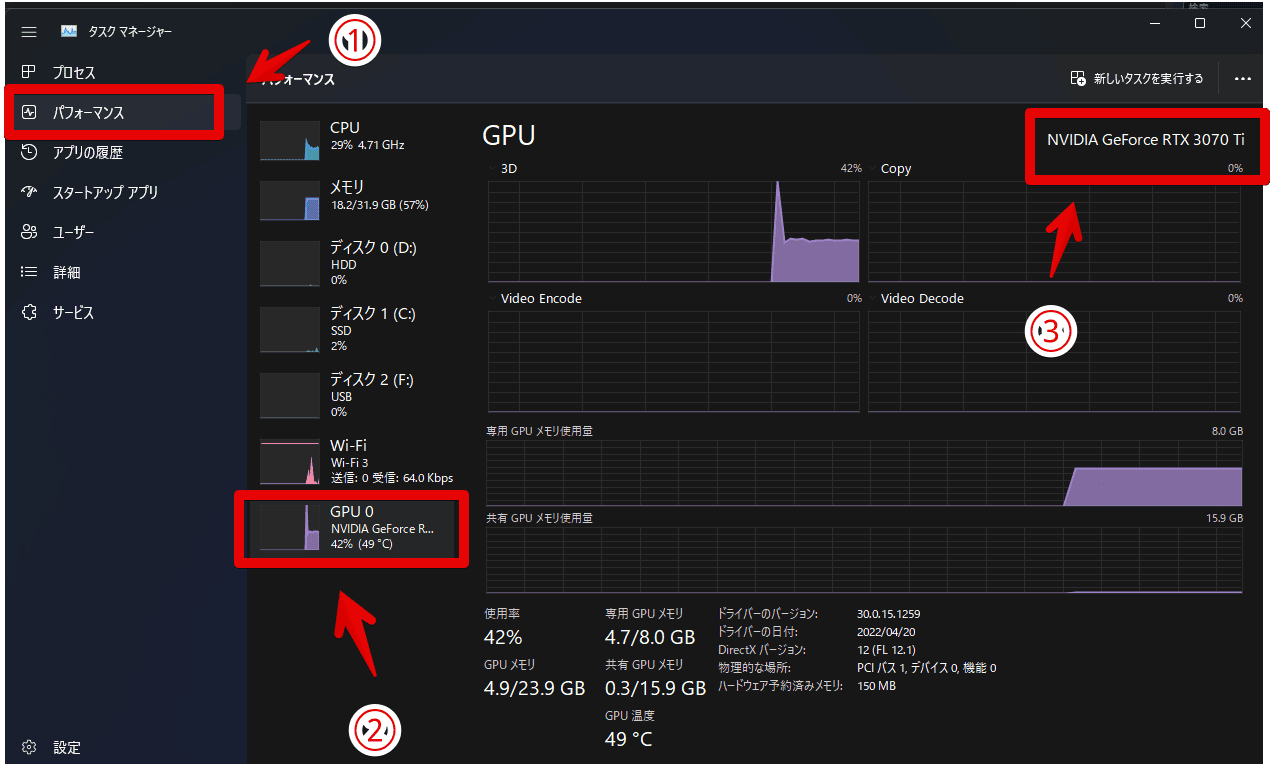
Task: Select the パフォーマンス (Performance) page
Action: pyautogui.click(x=123, y=113)
